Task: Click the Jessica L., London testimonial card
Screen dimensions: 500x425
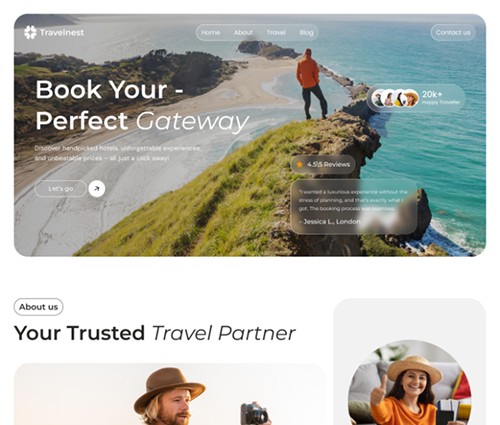Action: (354, 207)
